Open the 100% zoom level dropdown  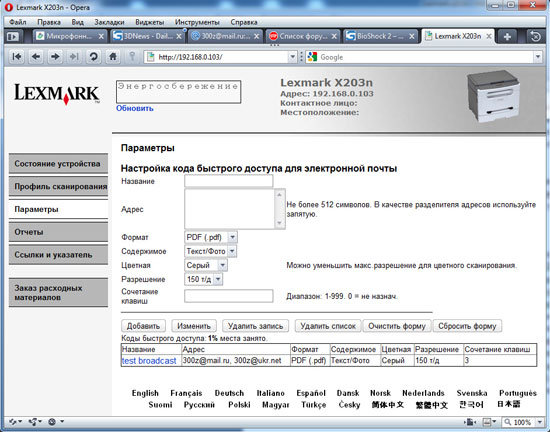540,422
